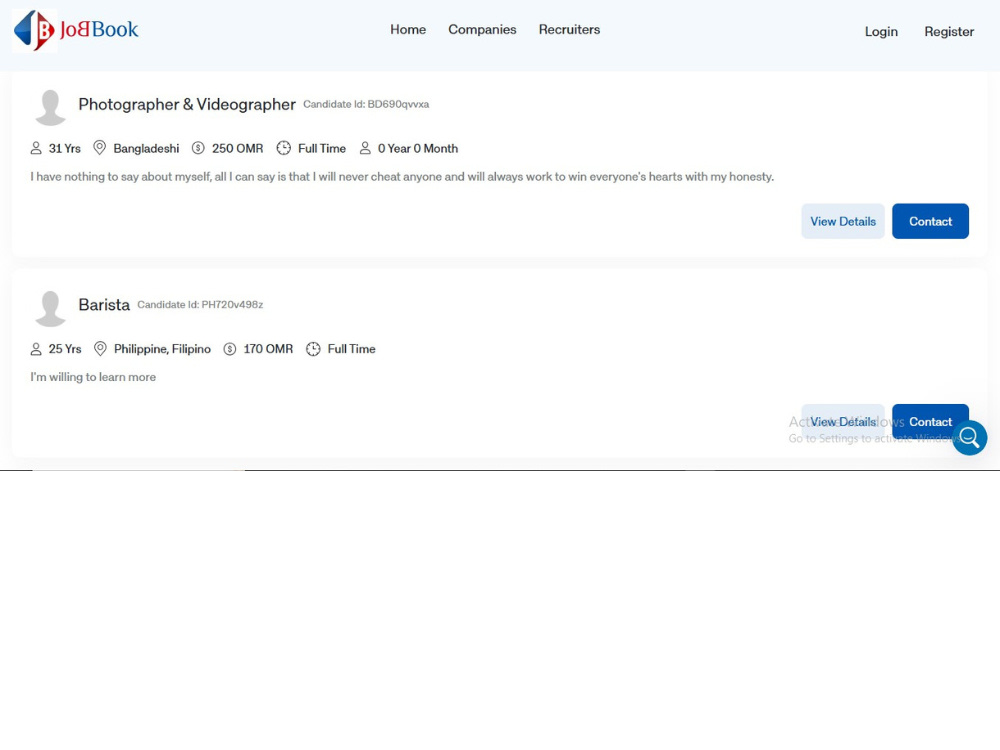This screenshot has width=1000, height=750.
Task: Click the age icon beside 25 Yrs
Action: (x=36, y=349)
